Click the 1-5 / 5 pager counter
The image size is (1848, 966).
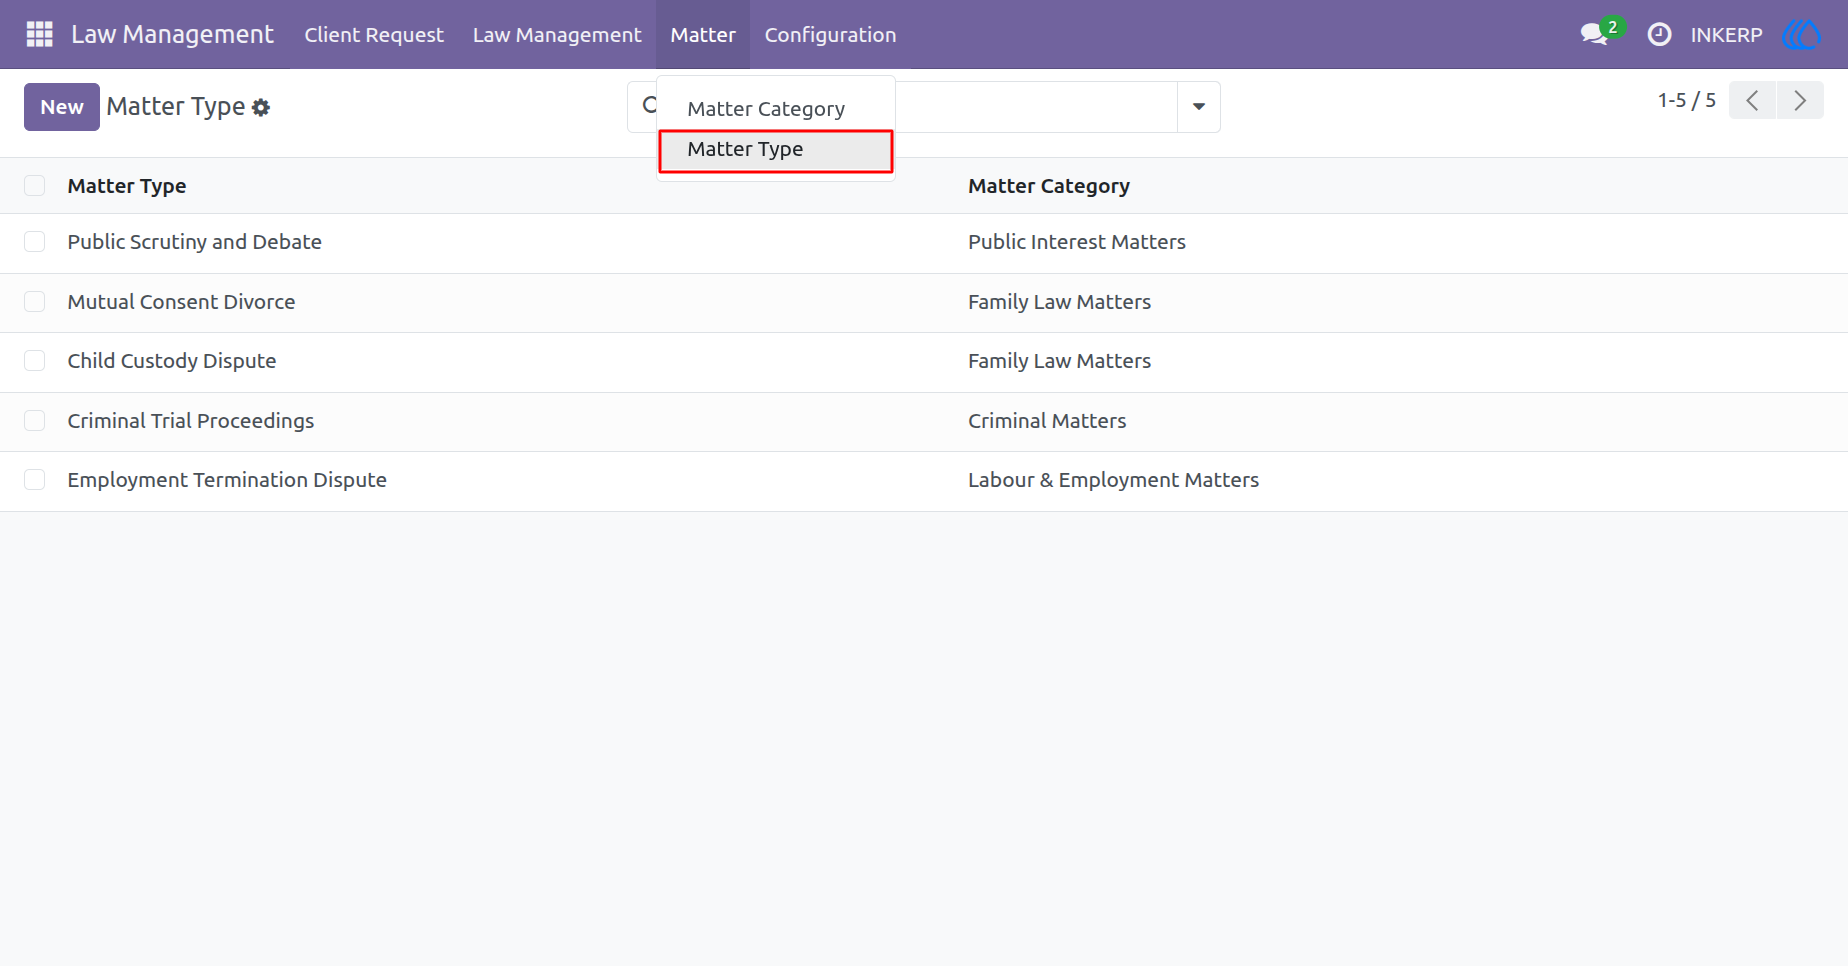(x=1687, y=100)
